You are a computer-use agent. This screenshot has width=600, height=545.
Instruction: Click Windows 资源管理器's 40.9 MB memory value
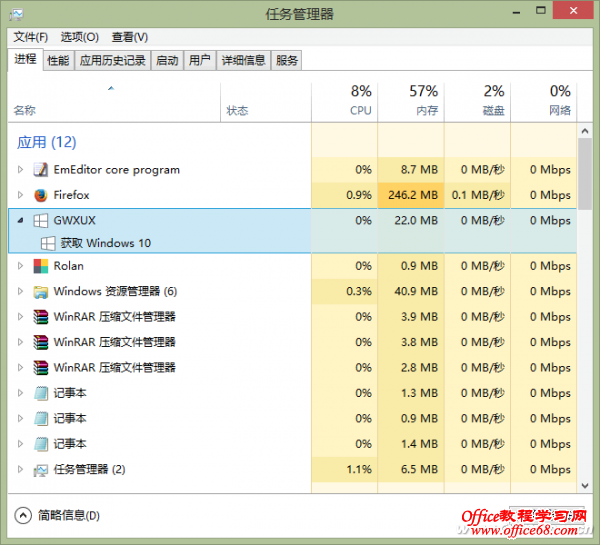(416, 292)
